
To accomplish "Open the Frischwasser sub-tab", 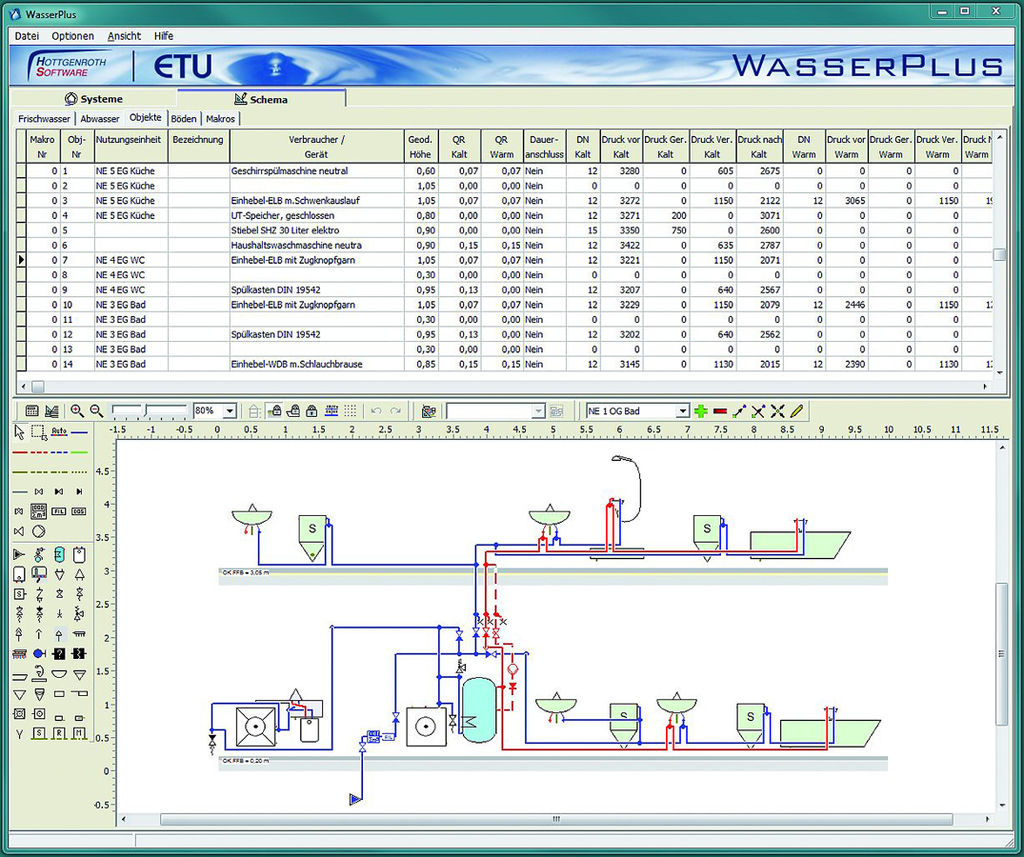I will [x=44, y=119].
